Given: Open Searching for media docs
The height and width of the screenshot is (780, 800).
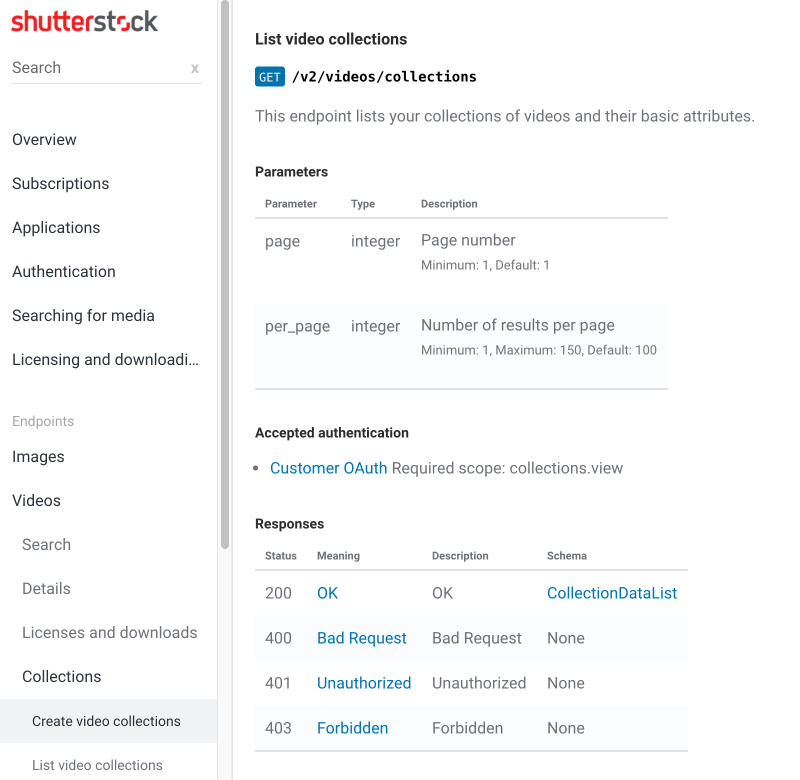Looking at the screenshot, I should click(83, 315).
